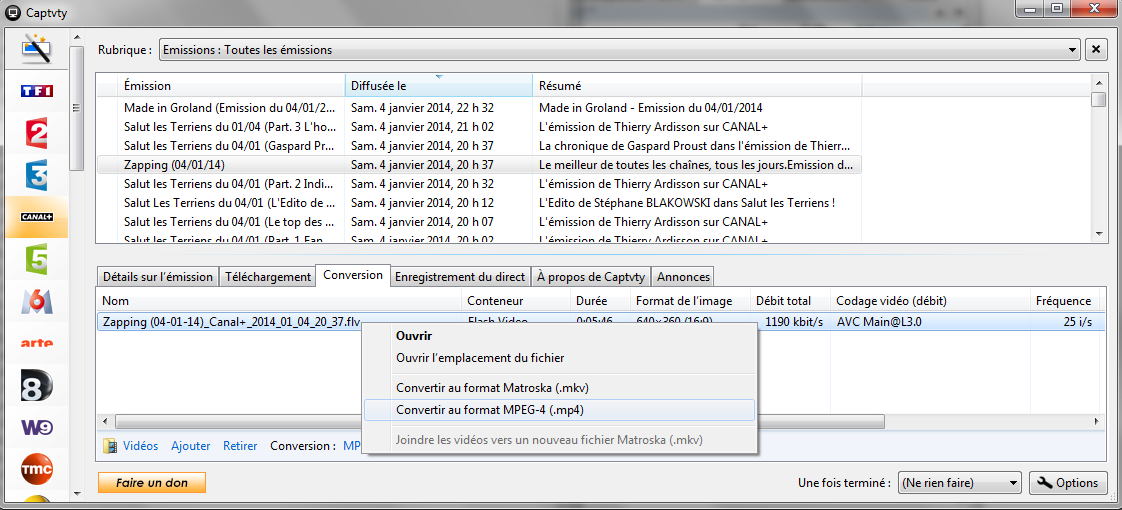Click the Ajouter link
This screenshot has height=510, width=1122.
point(190,446)
